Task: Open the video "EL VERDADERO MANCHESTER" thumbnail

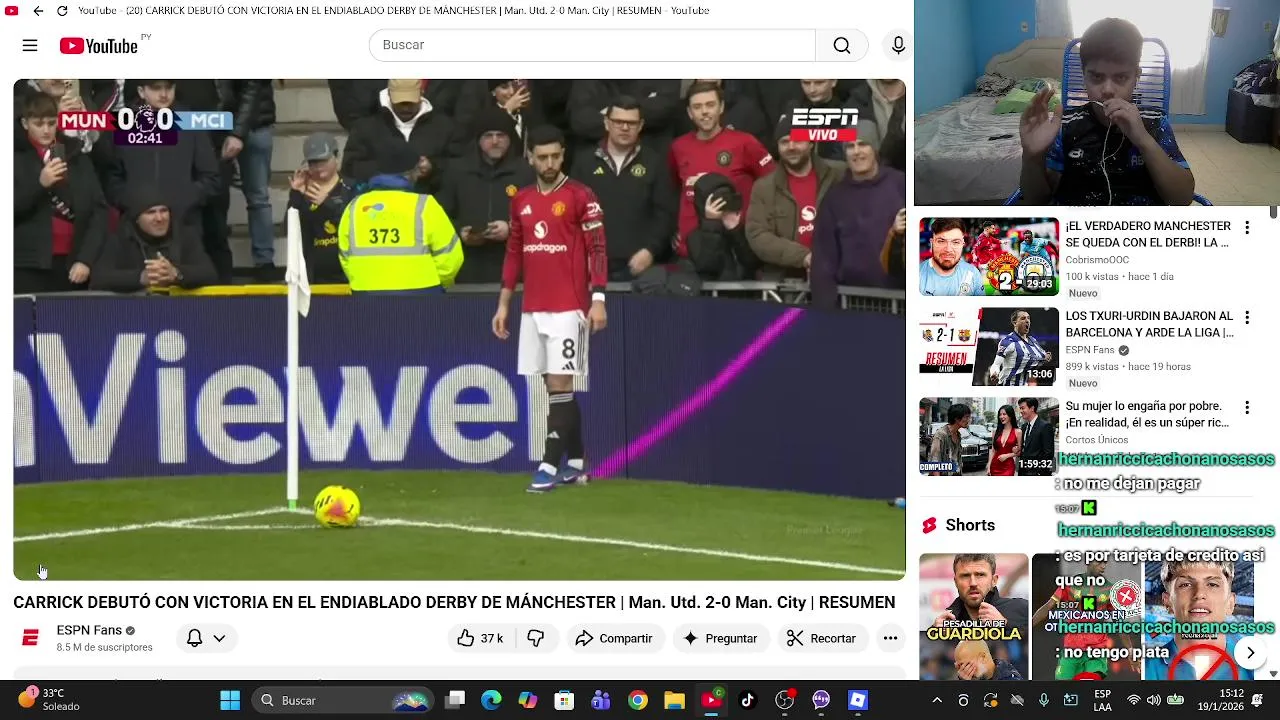Action: click(989, 256)
